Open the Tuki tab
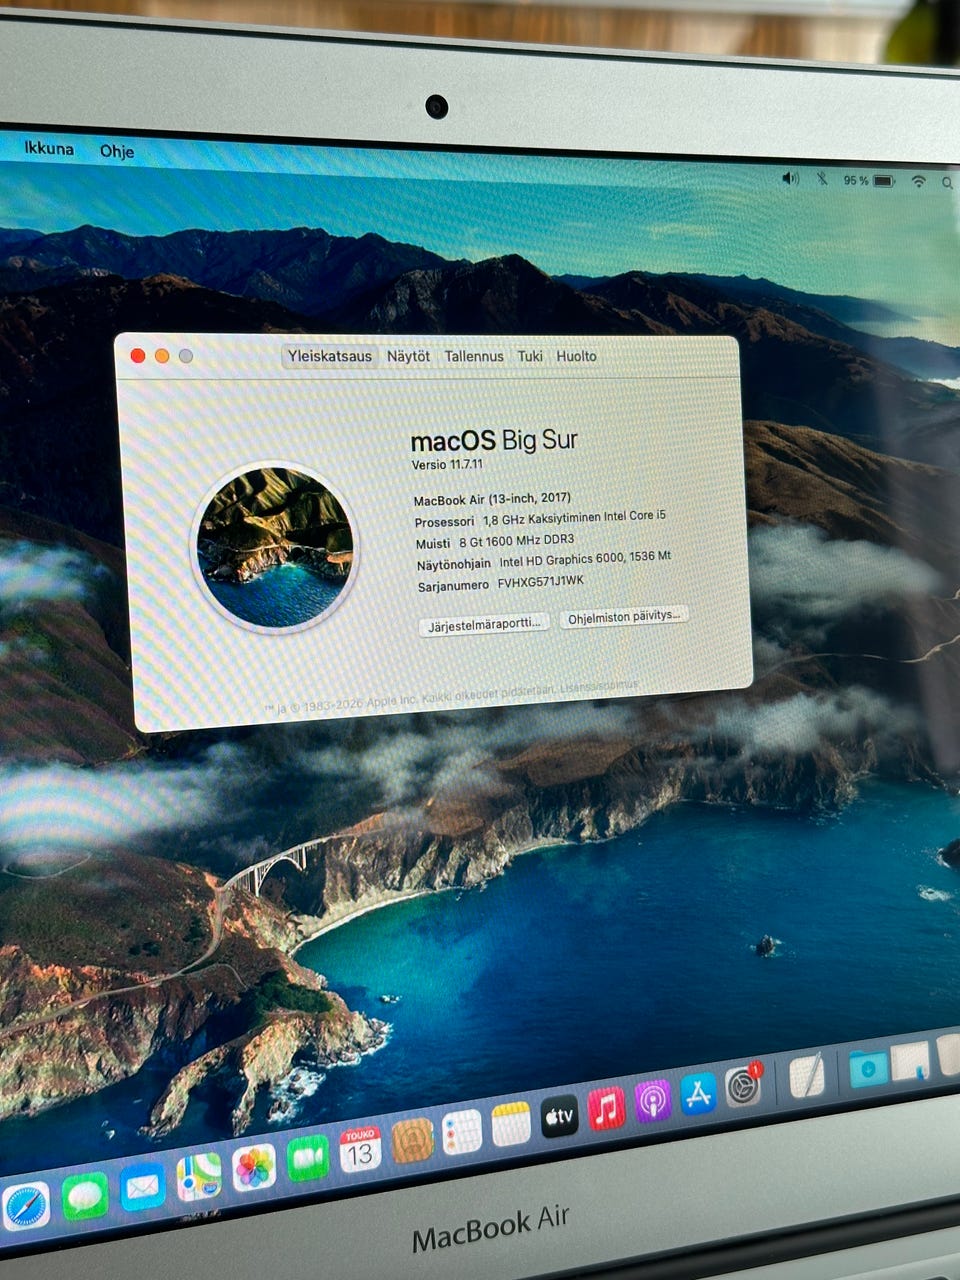The width and height of the screenshot is (960, 1280). coord(530,356)
